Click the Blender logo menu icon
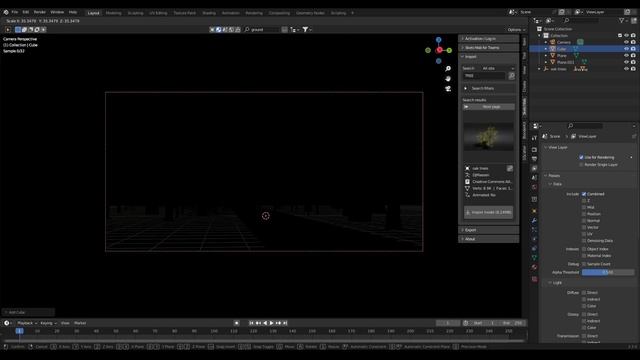The image size is (640, 360). [x=6, y=12]
